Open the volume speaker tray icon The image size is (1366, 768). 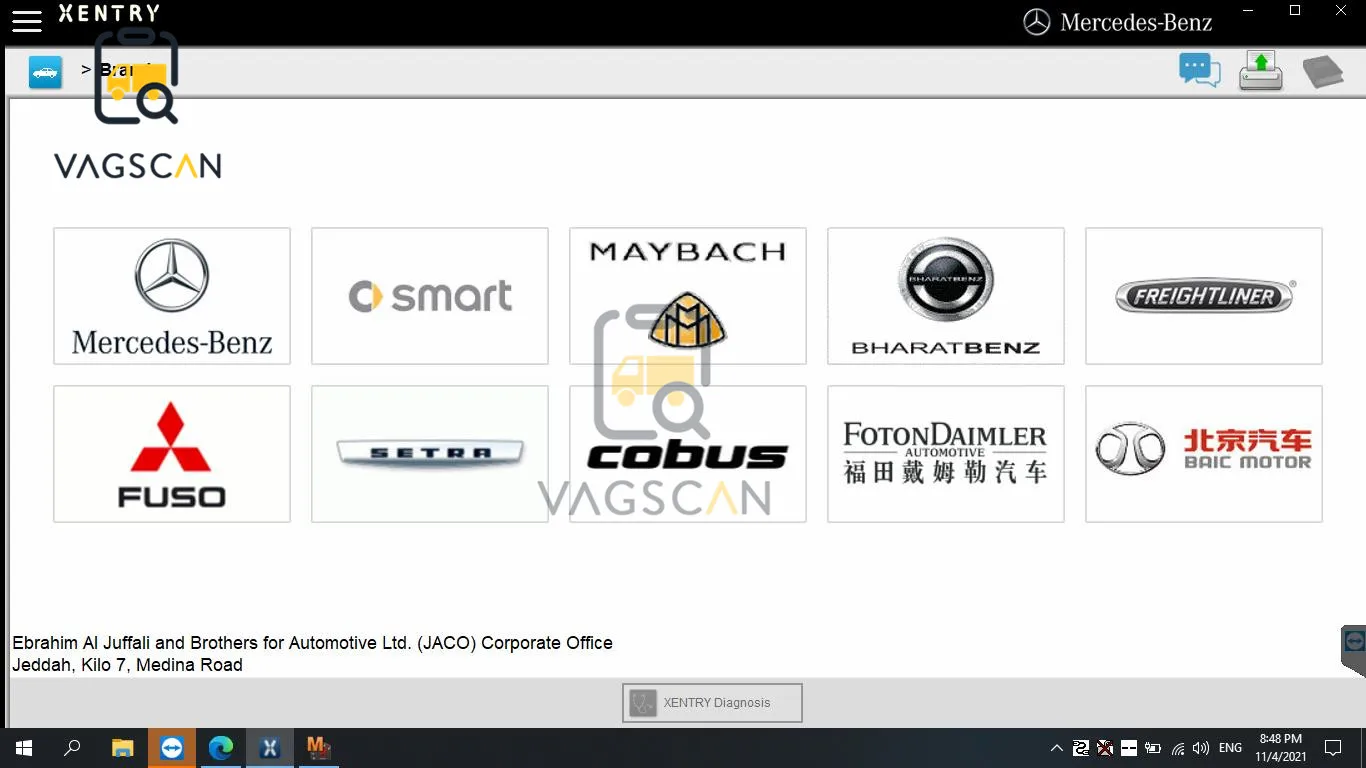[1201, 748]
